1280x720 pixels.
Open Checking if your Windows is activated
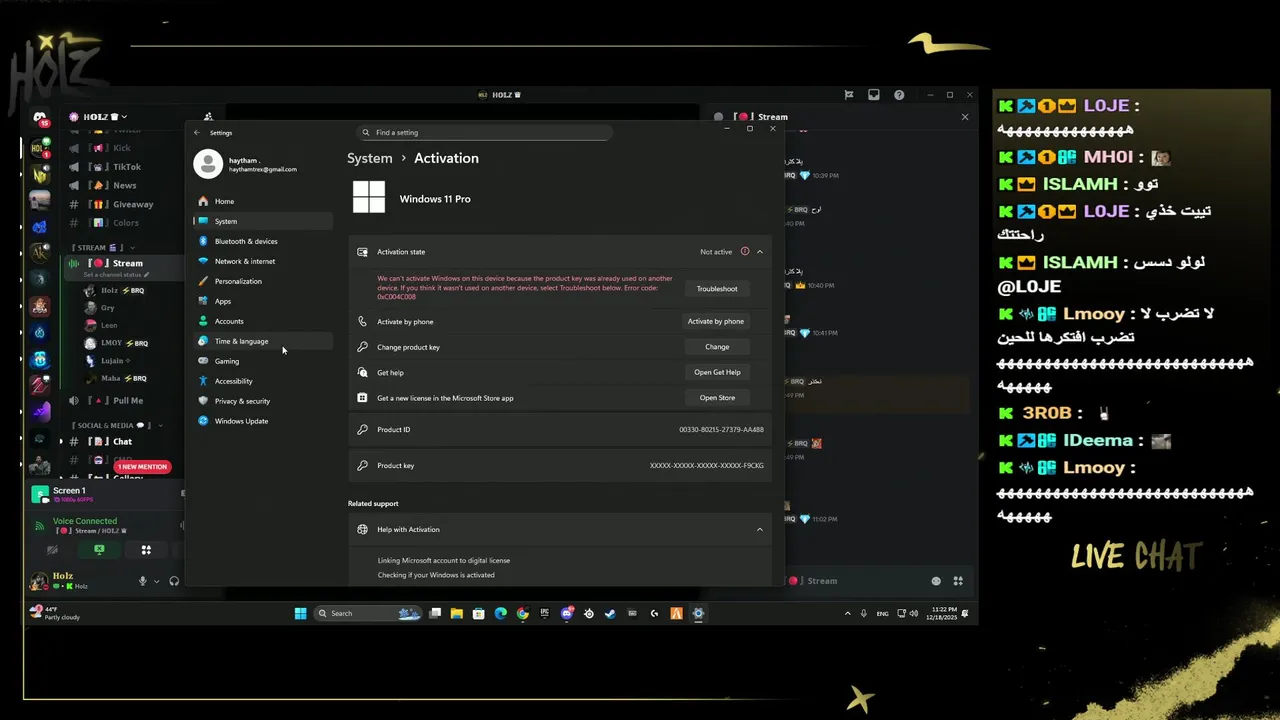click(436, 575)
